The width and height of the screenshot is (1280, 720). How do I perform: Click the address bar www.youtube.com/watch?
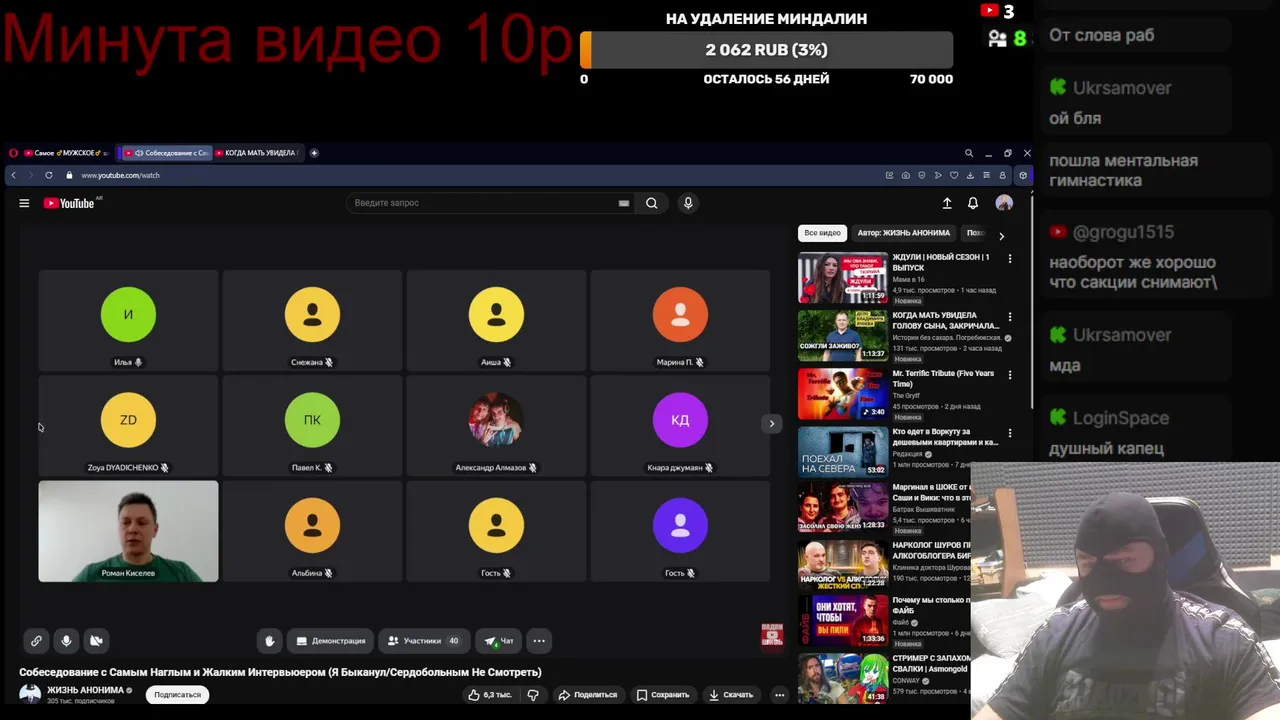click(x=120, y=175)
